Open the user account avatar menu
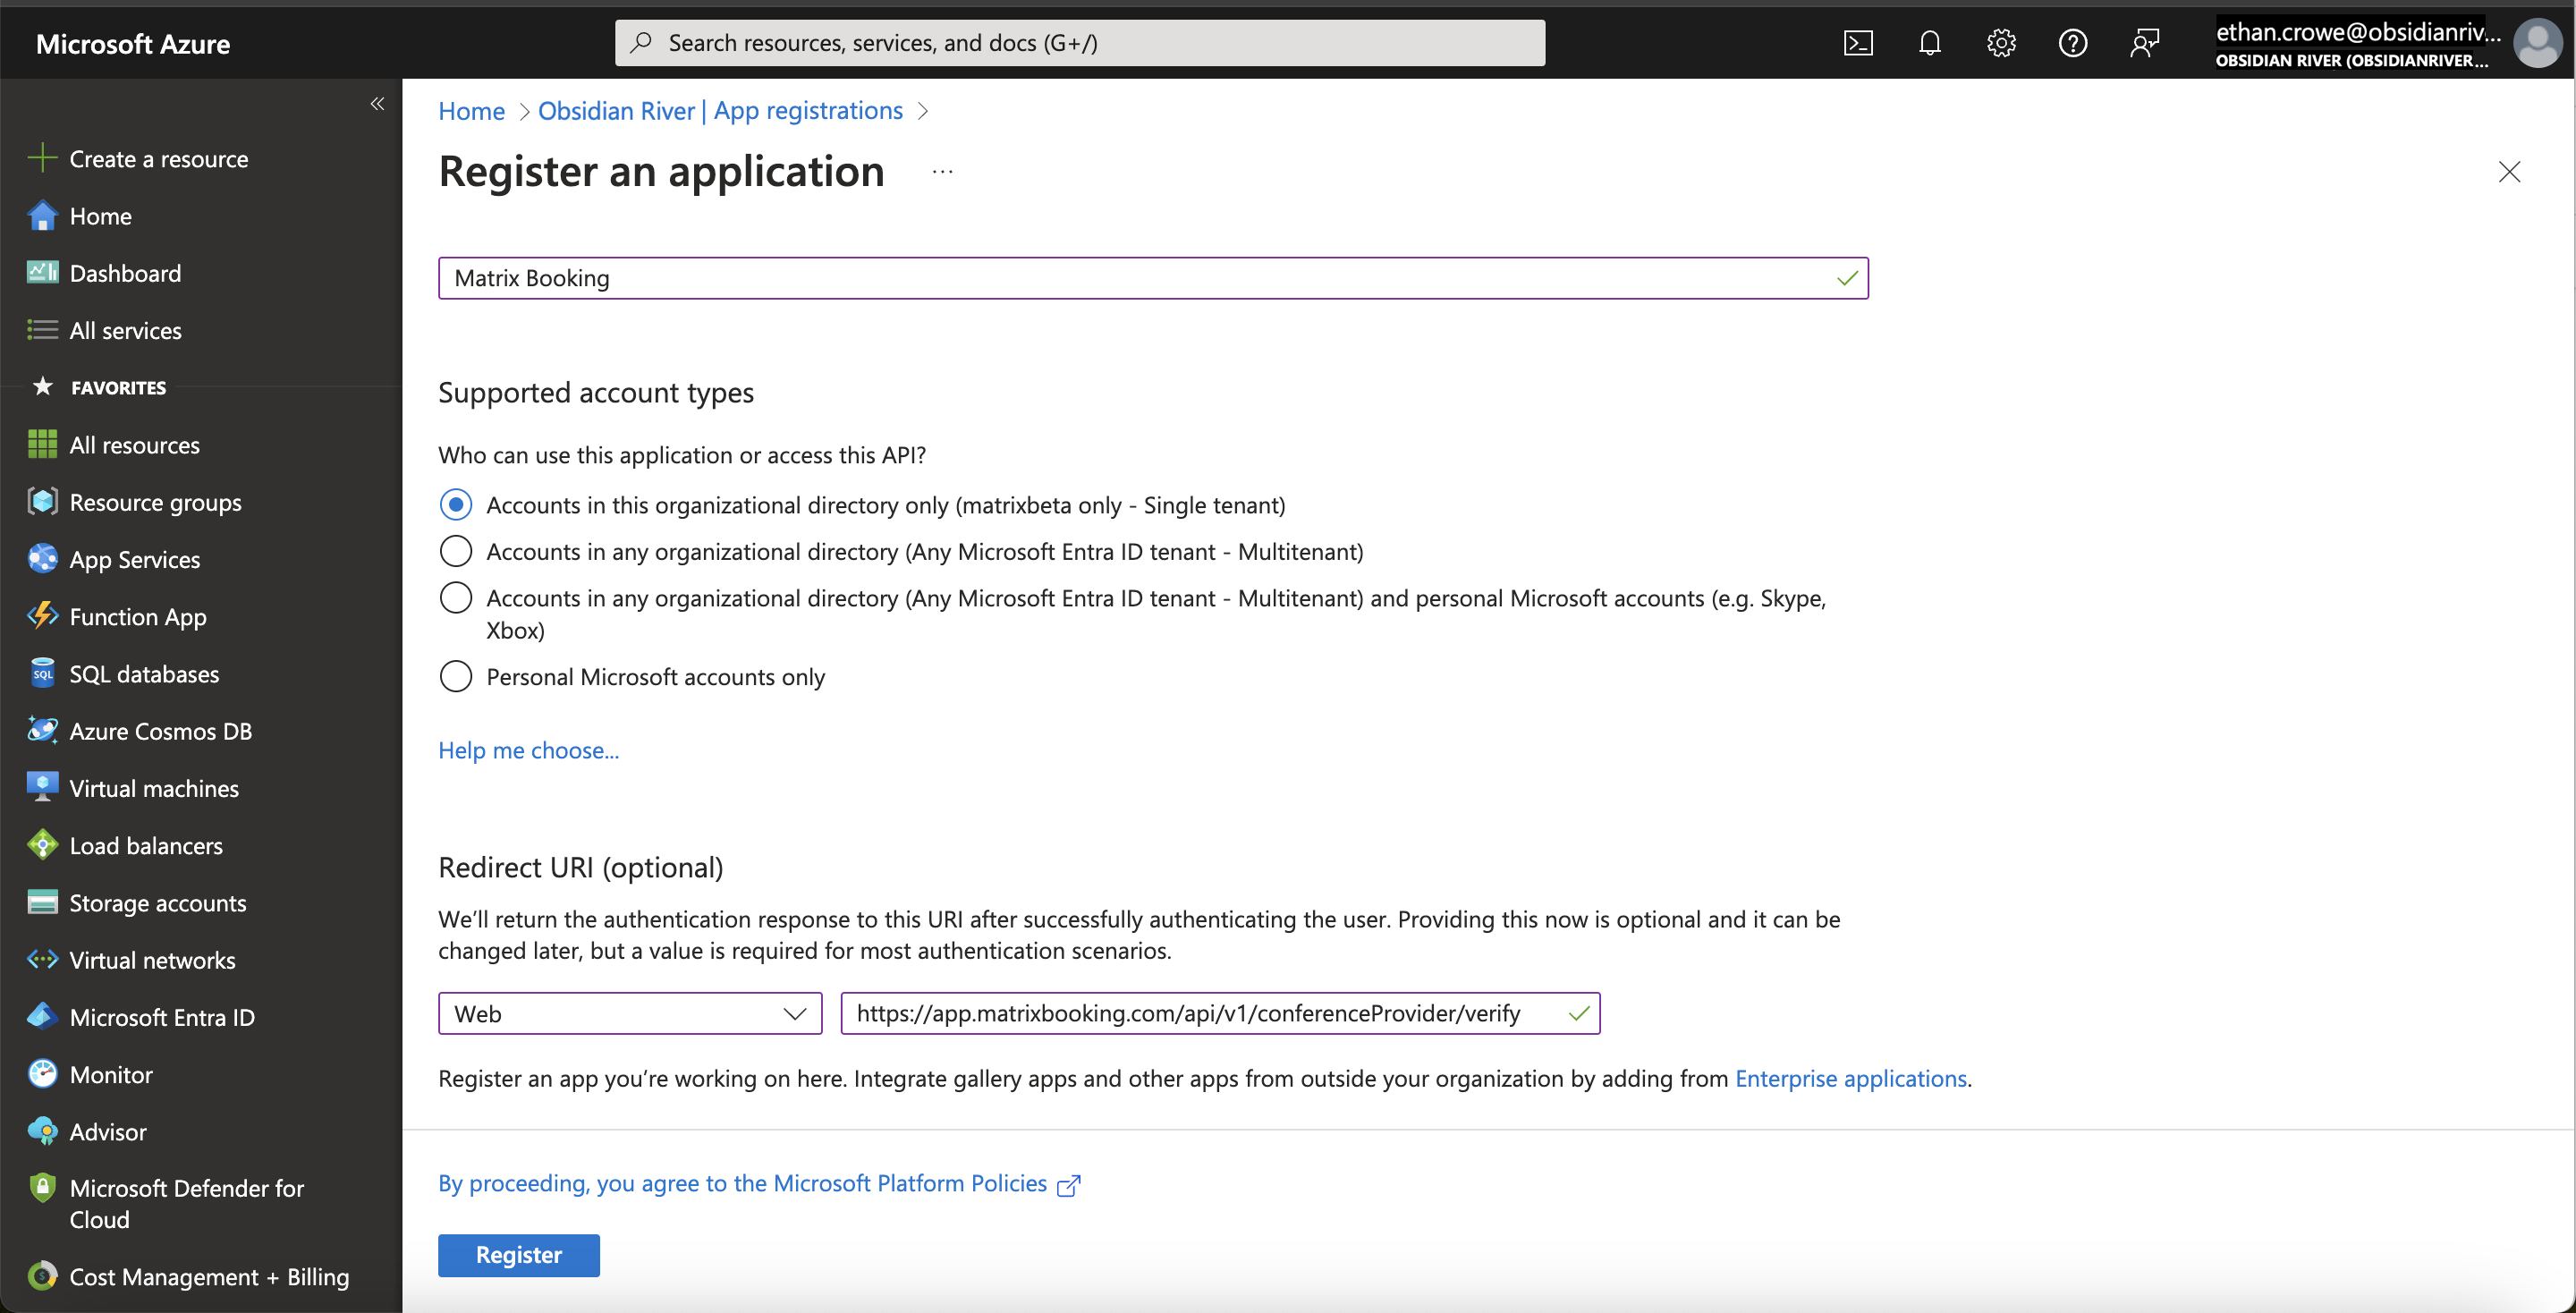The image size is (2576, 1313). [x=2535, y=43]
